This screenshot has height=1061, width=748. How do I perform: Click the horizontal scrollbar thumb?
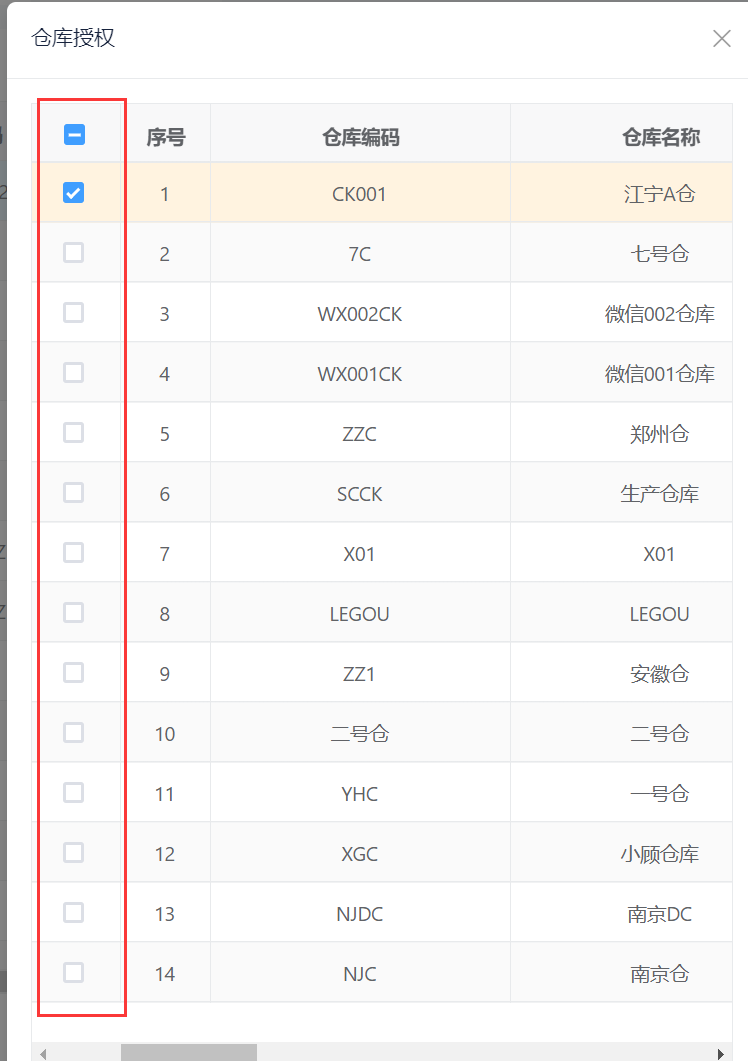[x=189, y=1053]
